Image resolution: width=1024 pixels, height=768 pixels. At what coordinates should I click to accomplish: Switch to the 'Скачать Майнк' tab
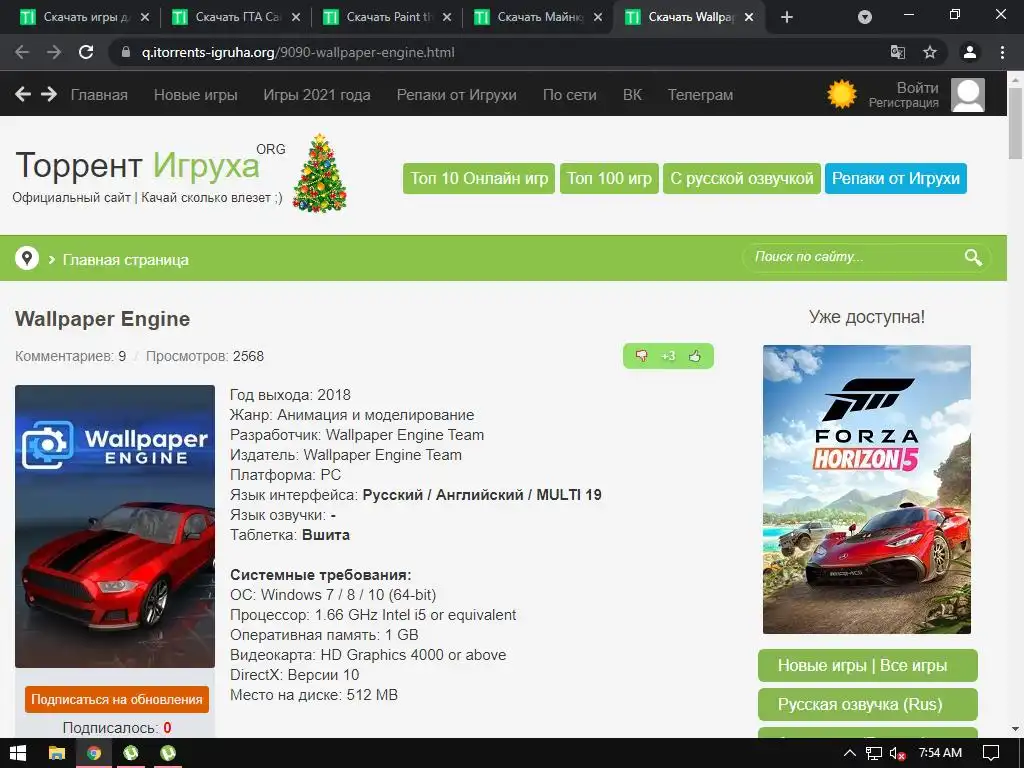(537, 17)
